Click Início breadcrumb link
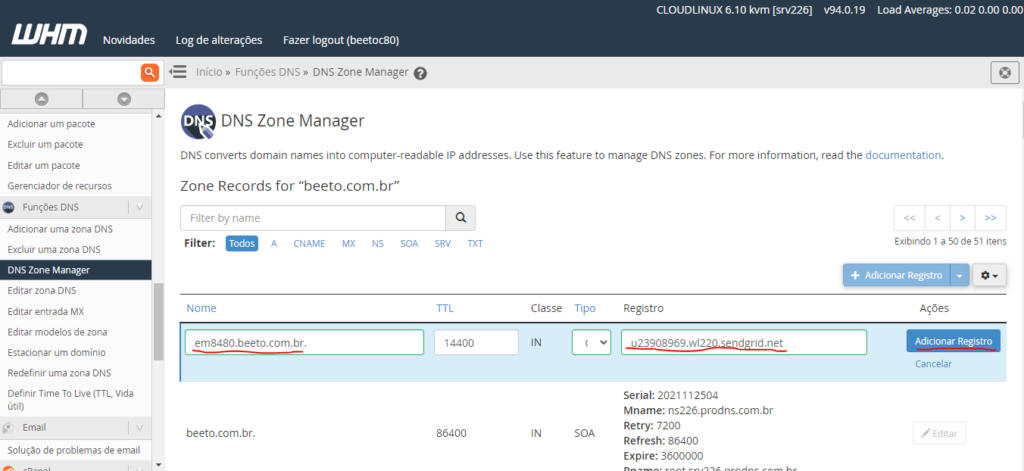Screen dimensions: 1024x471 coord(209,72)
